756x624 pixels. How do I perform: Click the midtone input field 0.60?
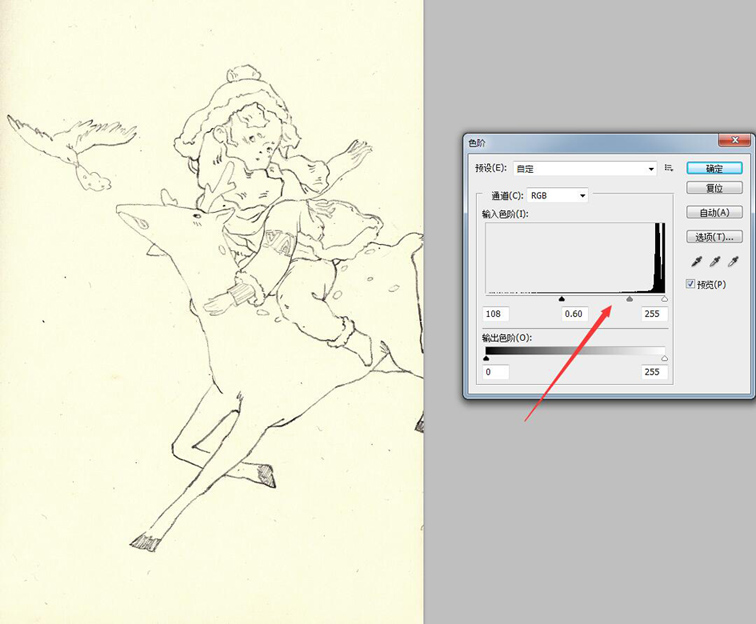(x=575, y=314)
